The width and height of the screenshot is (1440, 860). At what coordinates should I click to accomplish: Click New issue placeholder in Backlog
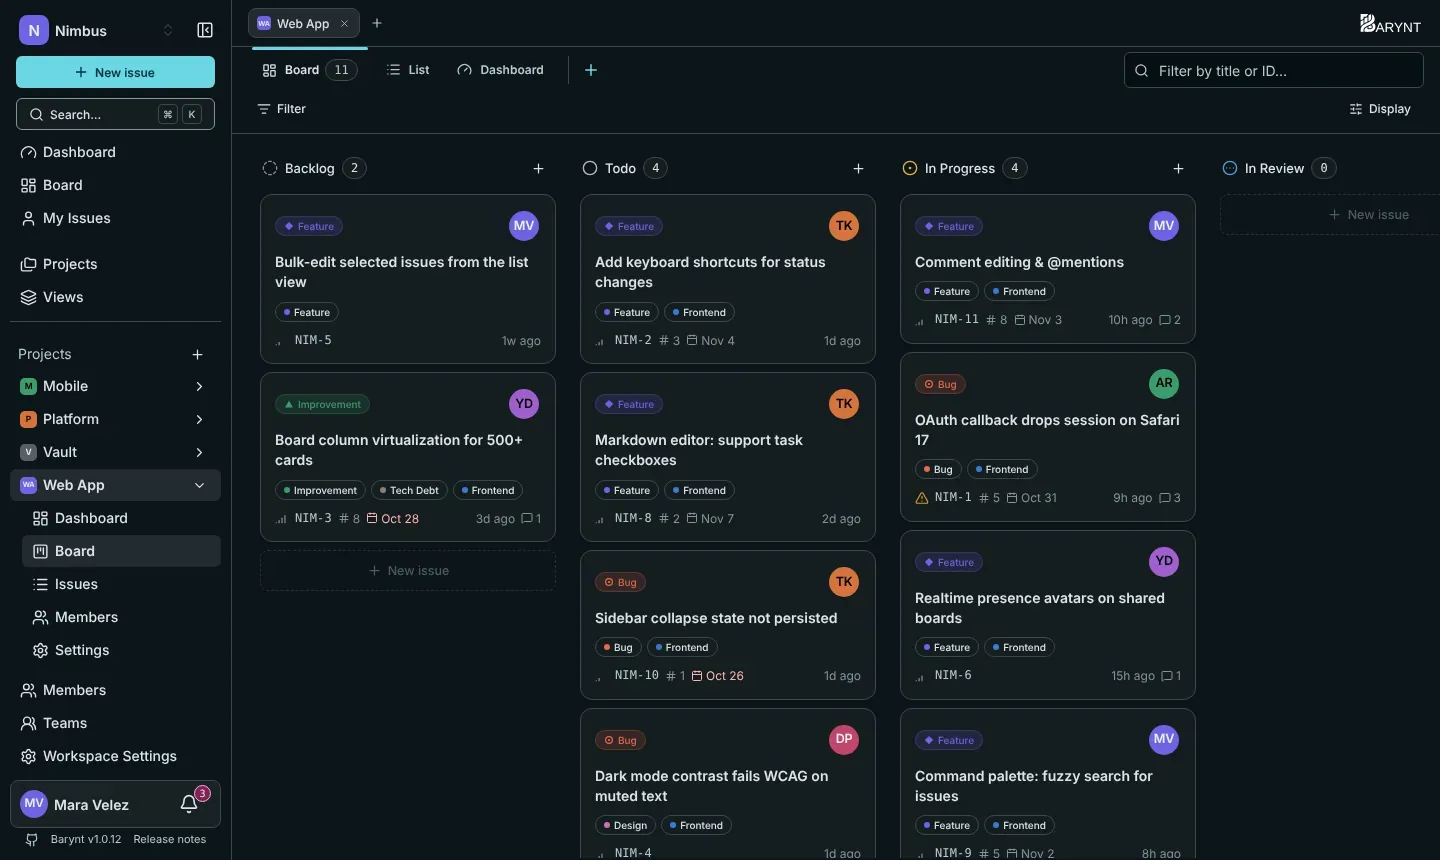(408, 571)
